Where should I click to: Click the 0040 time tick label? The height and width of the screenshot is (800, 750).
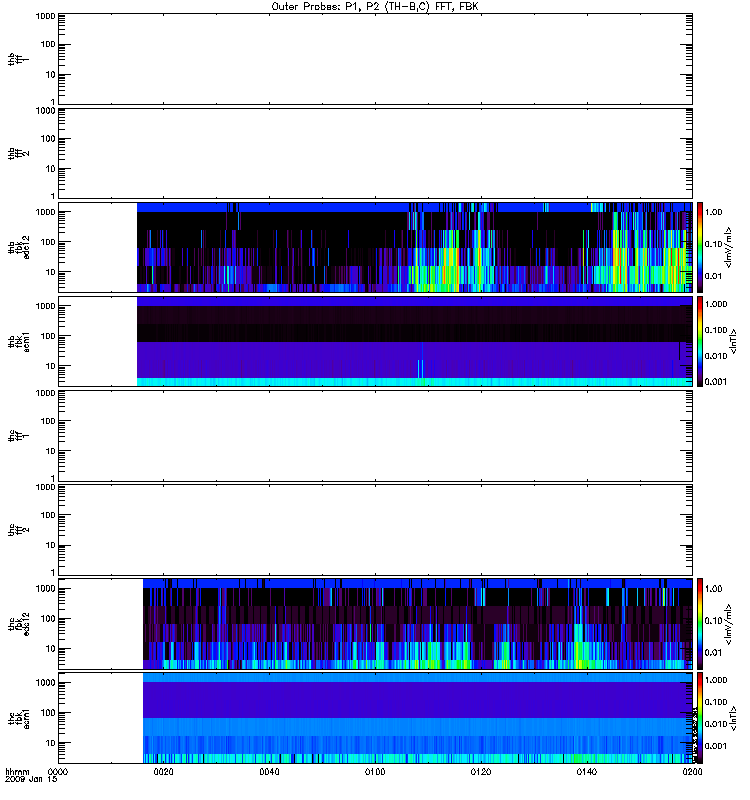tap(269, 771)
